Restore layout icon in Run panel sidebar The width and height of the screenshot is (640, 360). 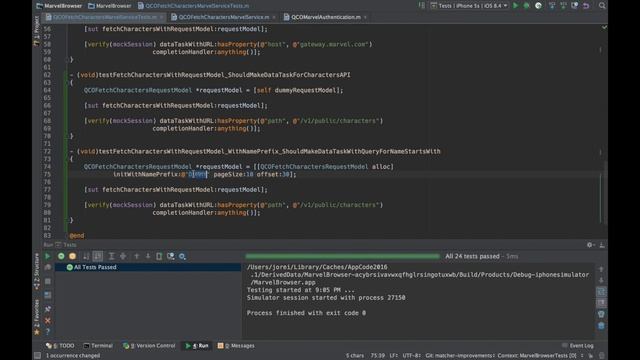pos(48,295)
